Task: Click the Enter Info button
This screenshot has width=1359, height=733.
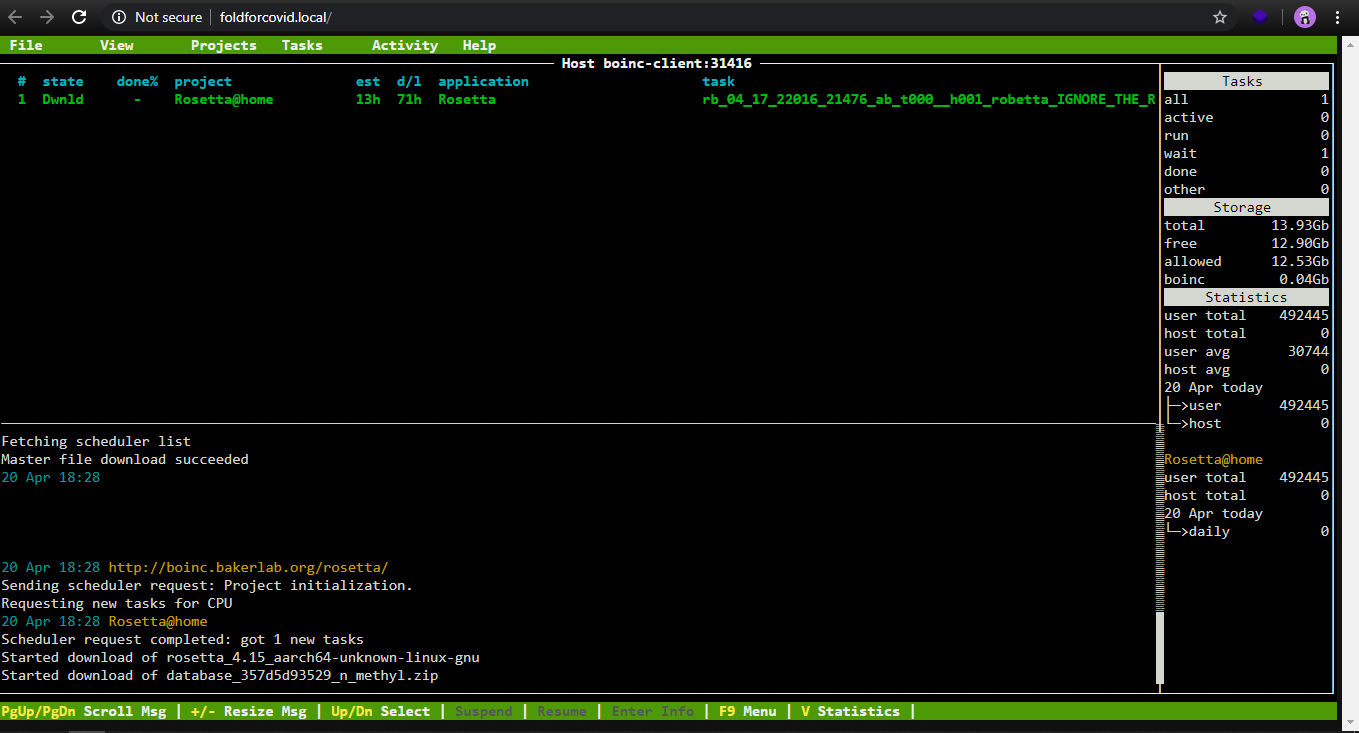Action: (x=652, y=711)
